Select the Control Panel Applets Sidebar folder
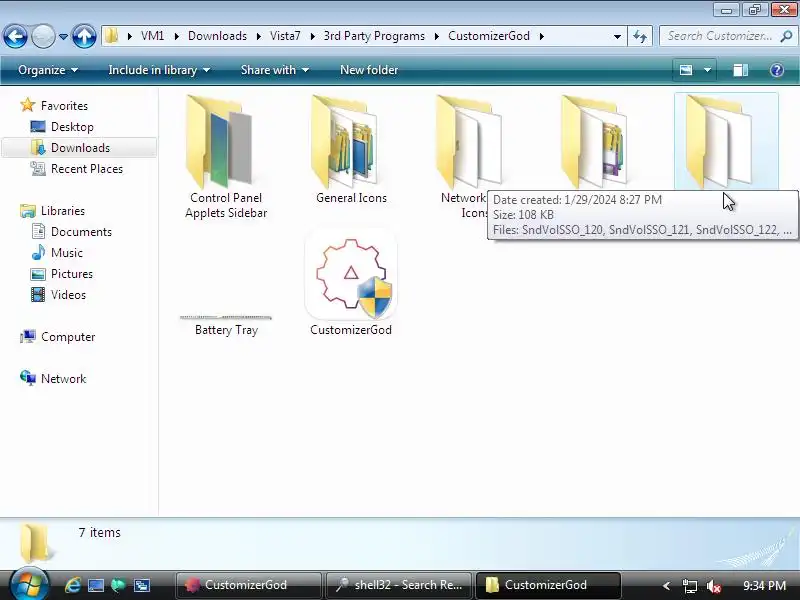 [226, 157]
